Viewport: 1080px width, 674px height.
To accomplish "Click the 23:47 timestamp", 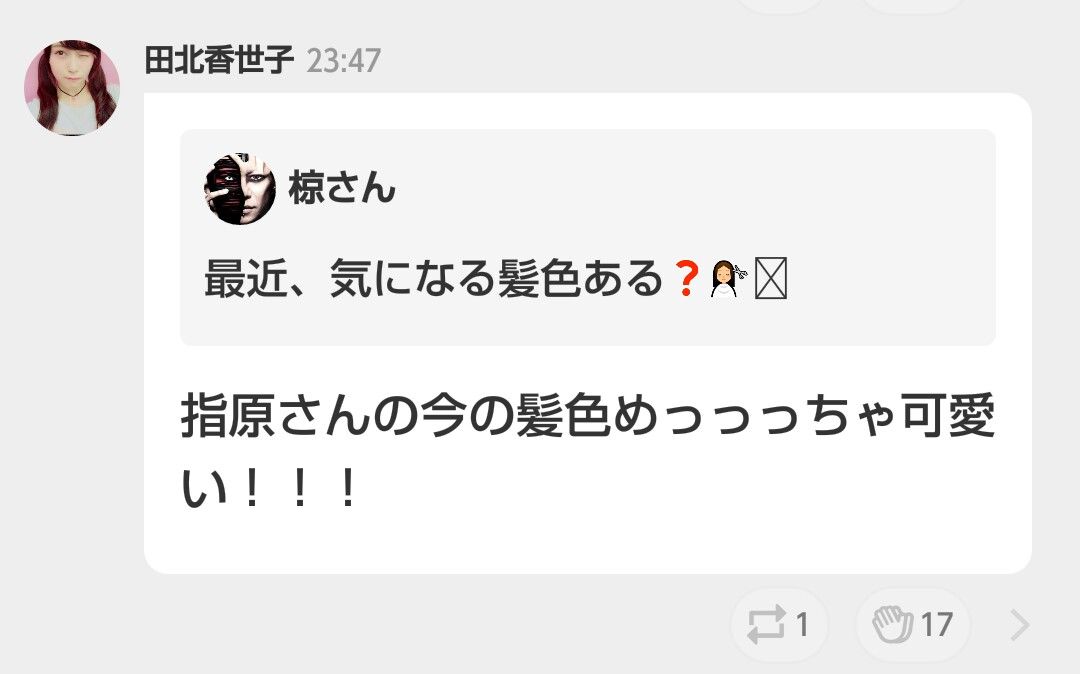I will coord(343,61).
